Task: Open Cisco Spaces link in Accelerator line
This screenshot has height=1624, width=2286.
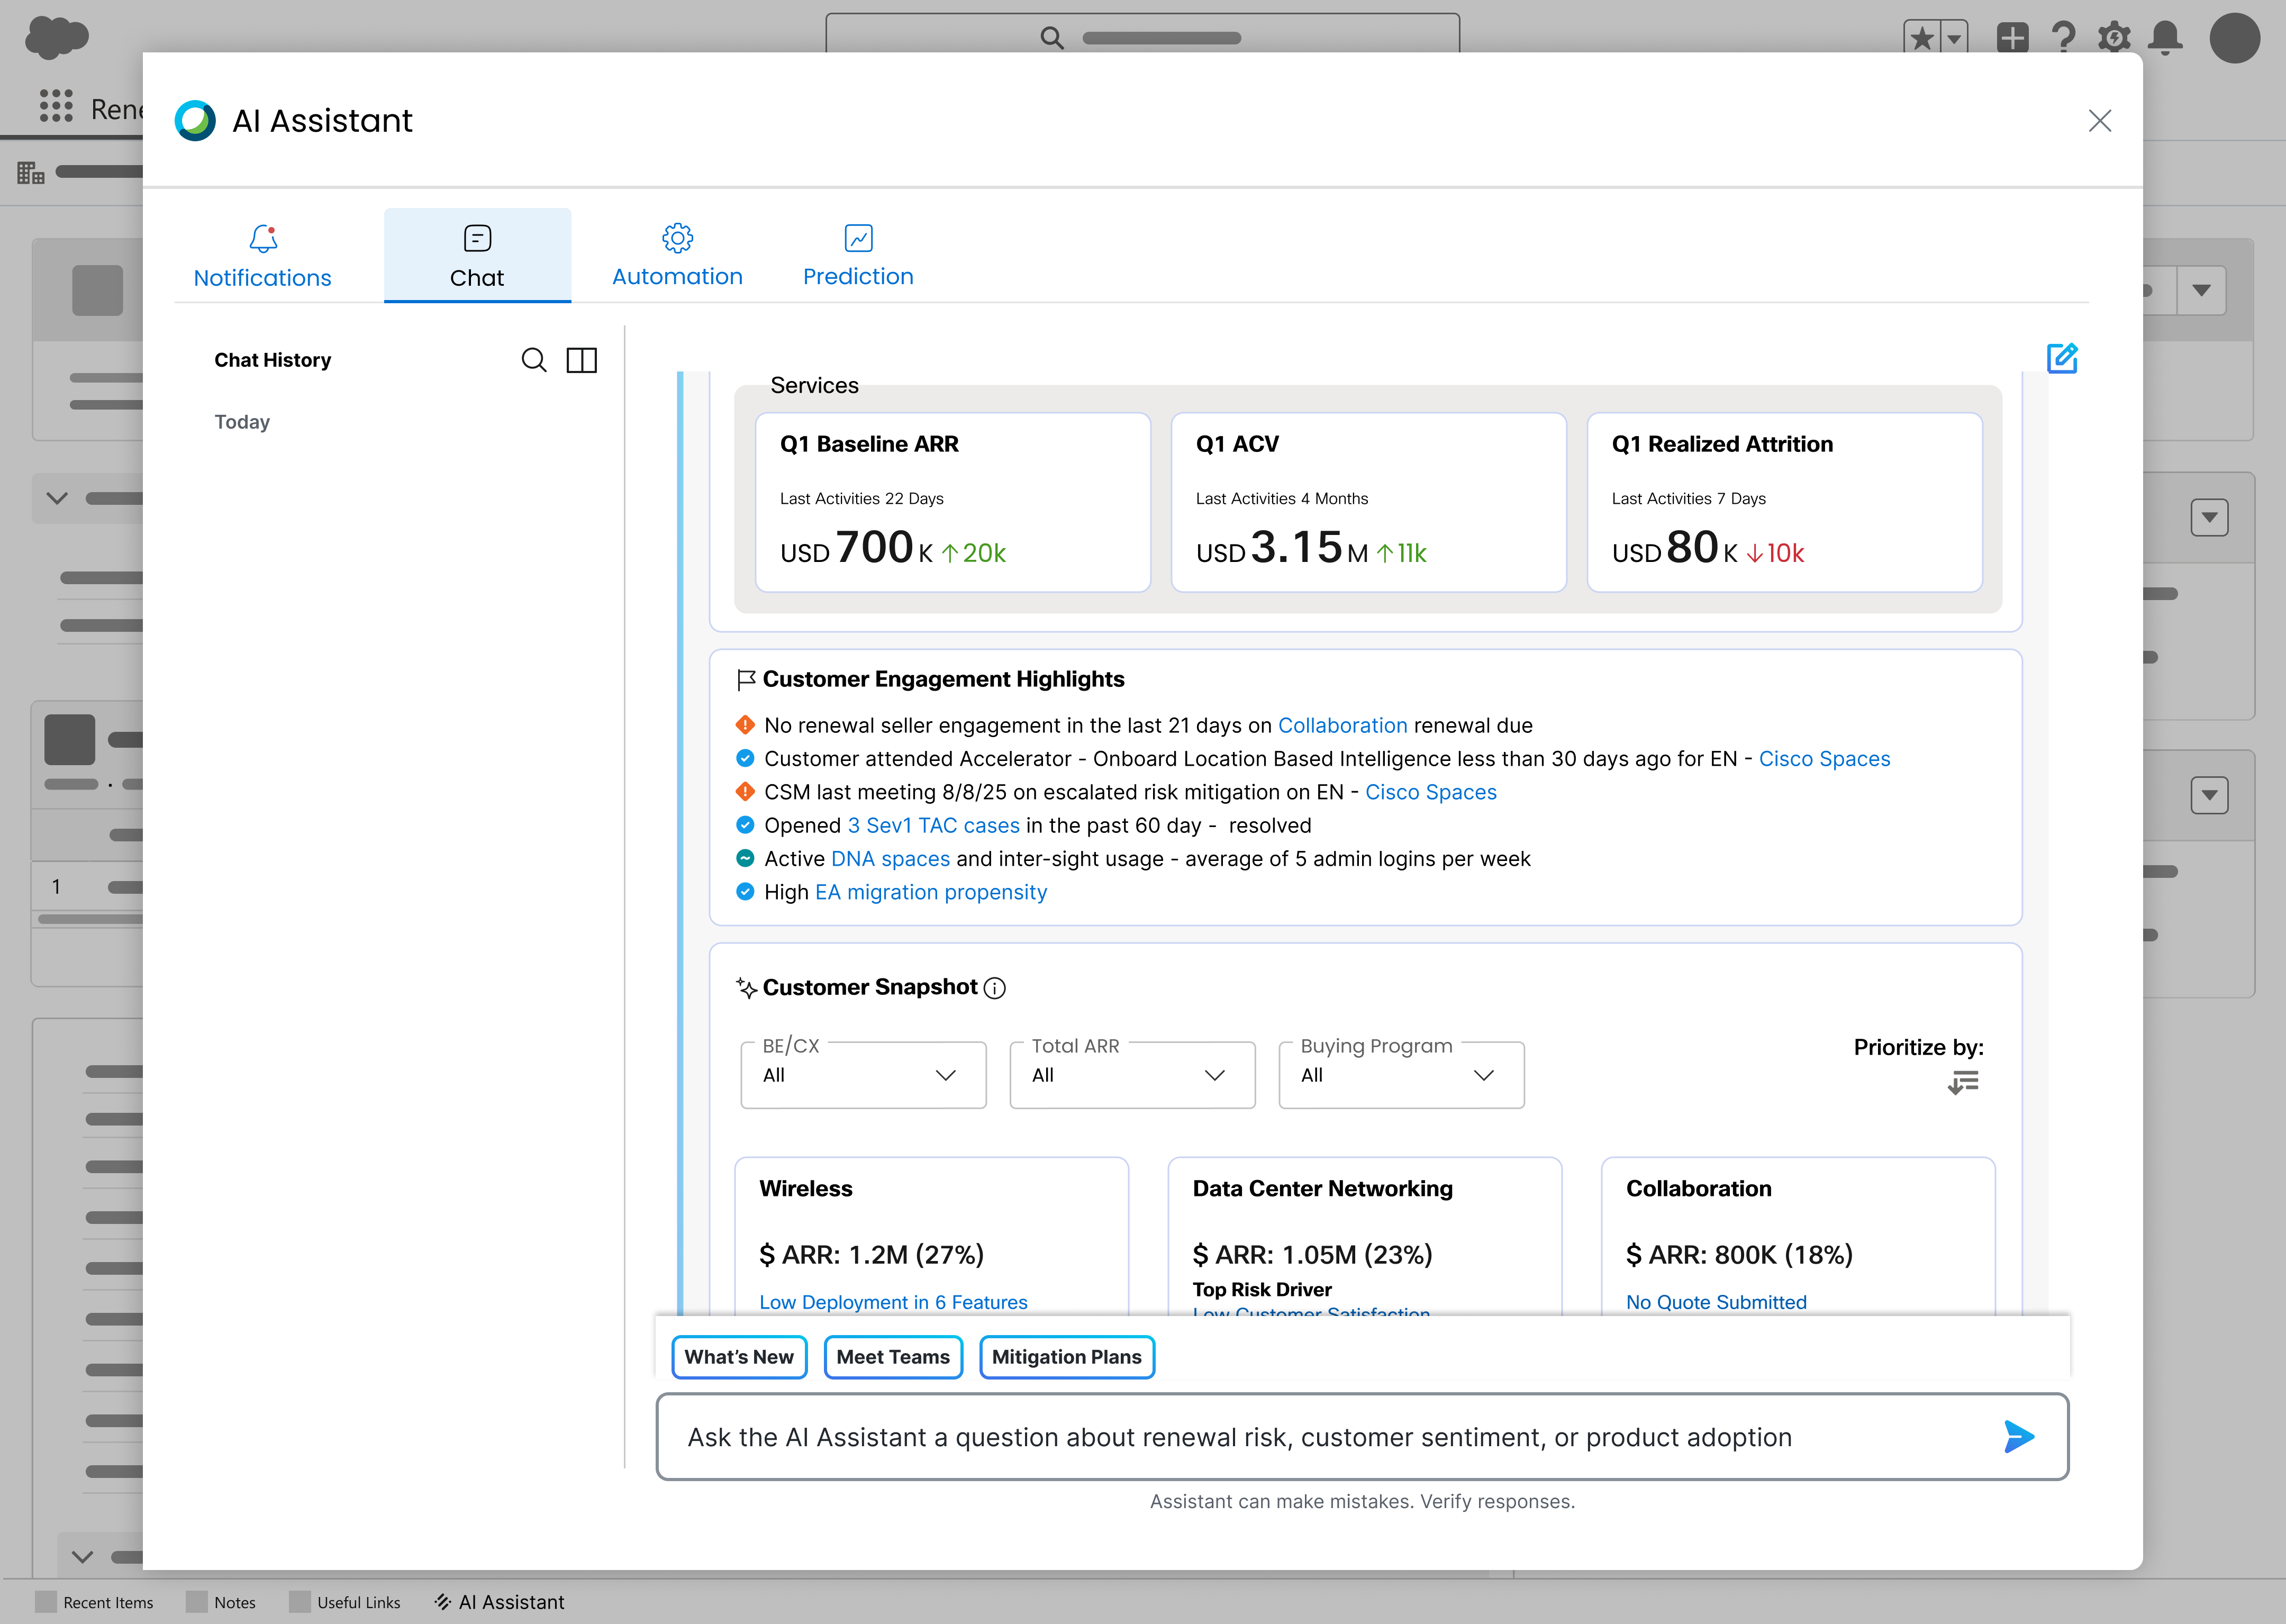Action: (1824, 759)
